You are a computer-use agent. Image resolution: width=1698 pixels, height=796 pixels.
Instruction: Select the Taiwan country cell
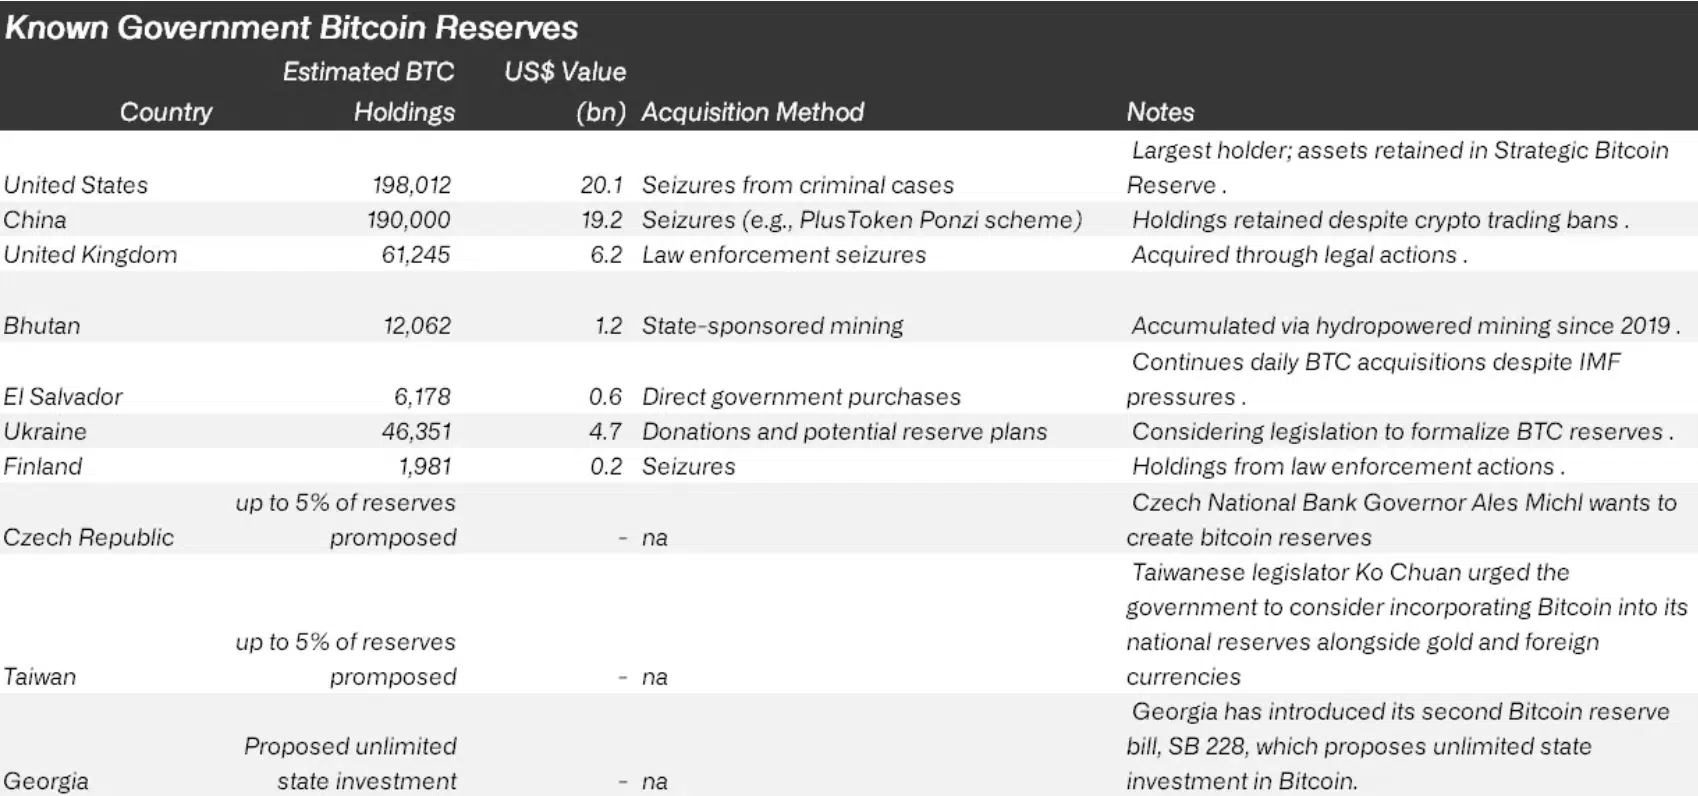click(x=40, y=677)
